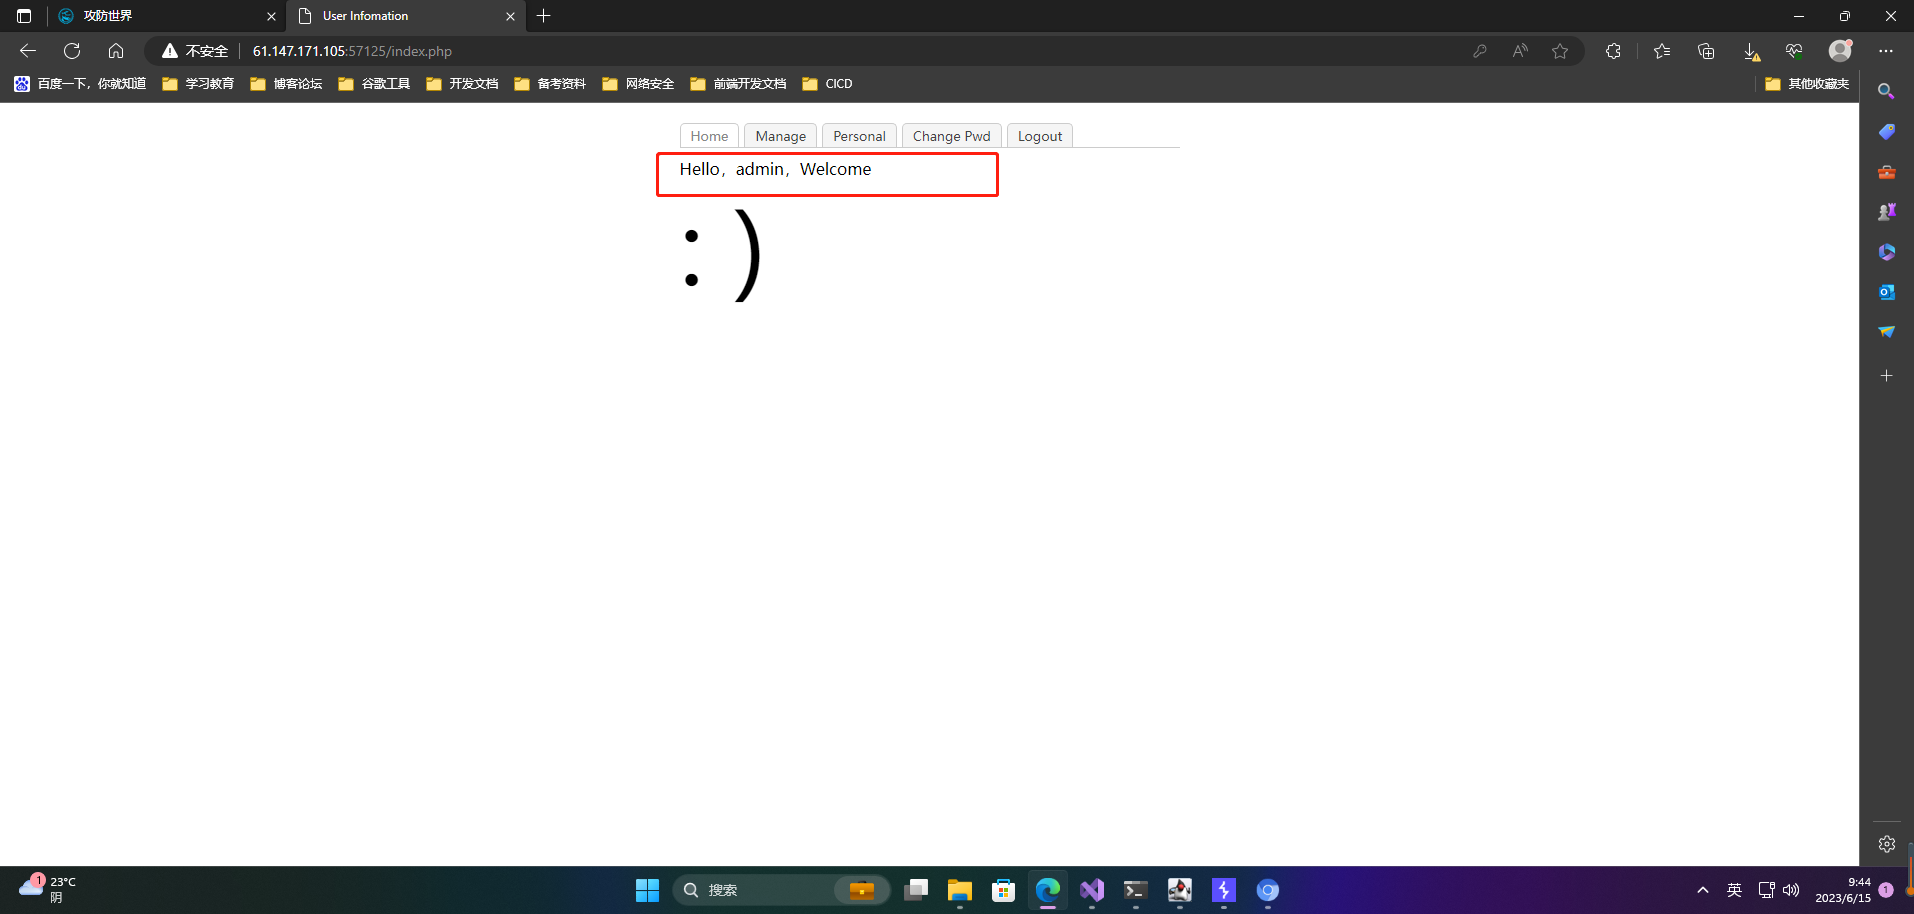Open saved password key icon
1914x914 pixels.
click(x=1479, y=51)
